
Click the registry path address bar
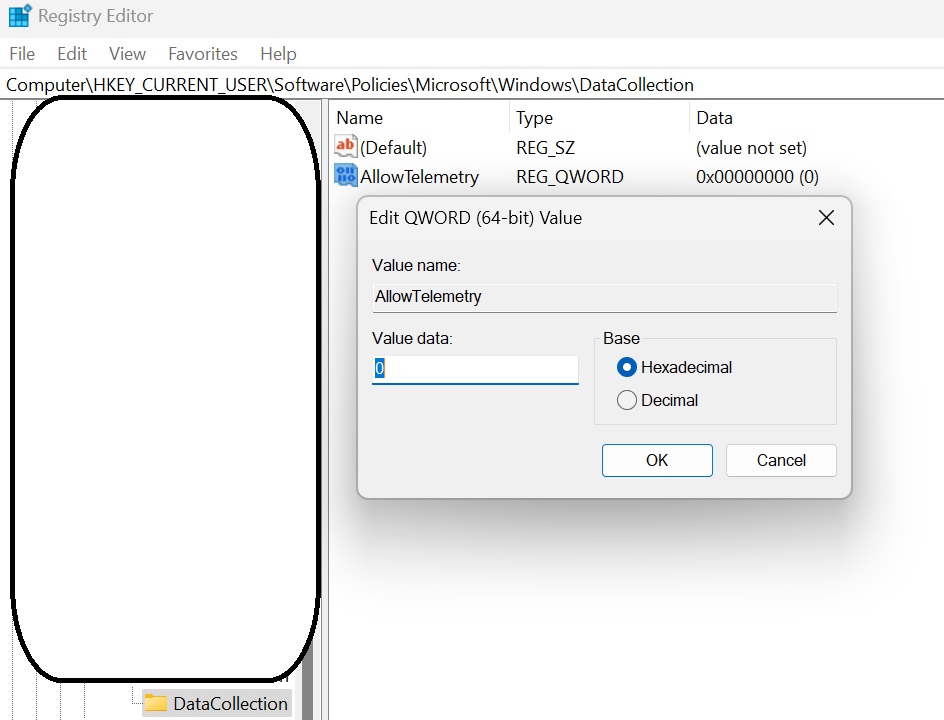pos(472,84)
